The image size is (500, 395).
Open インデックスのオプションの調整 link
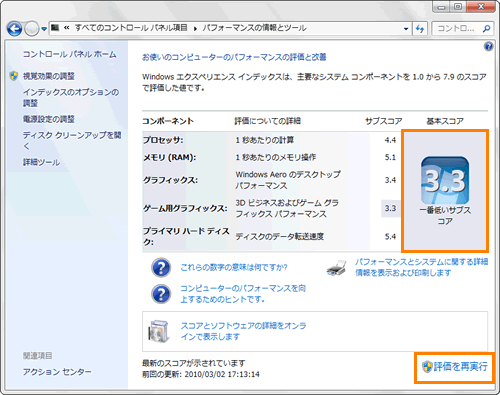point(71,98)
